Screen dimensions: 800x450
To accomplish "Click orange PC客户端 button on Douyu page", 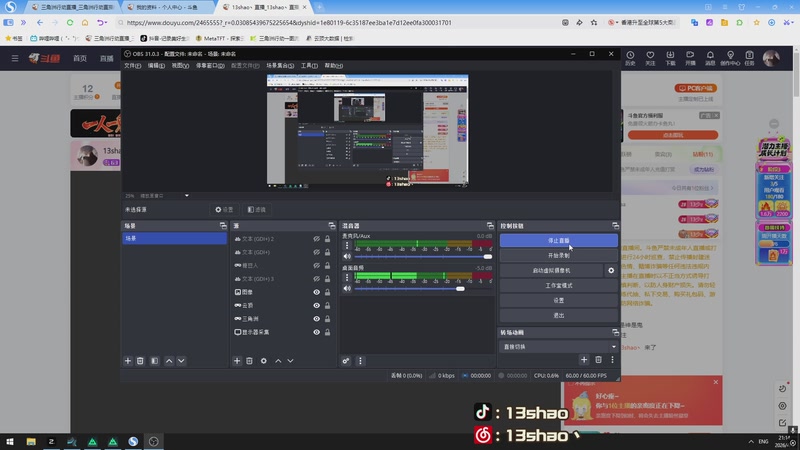I will [695, 88].
